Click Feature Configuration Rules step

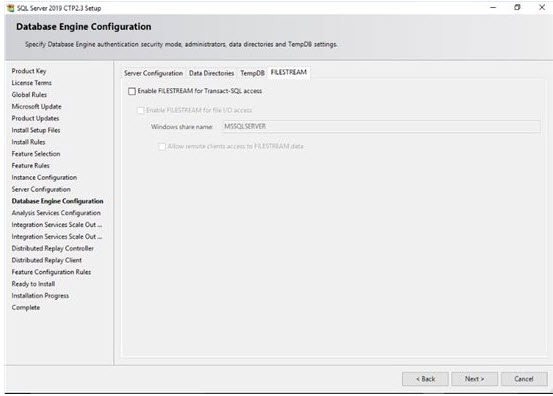[51, 272]
